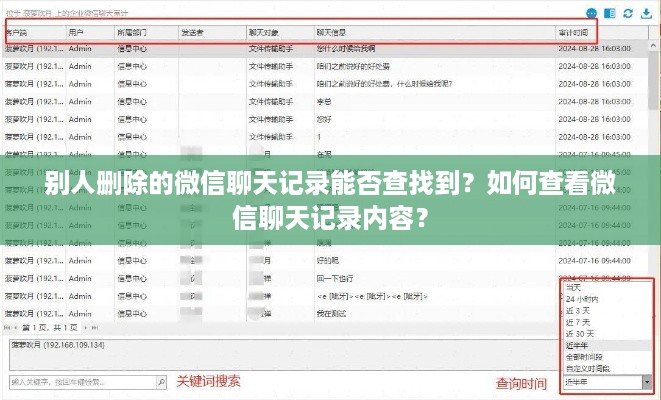Click Admin in the 您好 row
Viewport: 661px width, 400px height.
point(80,119)
